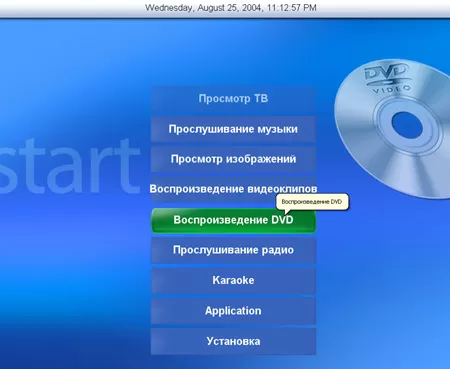Click the green Воспроизведение DVD button

(233, 220)
